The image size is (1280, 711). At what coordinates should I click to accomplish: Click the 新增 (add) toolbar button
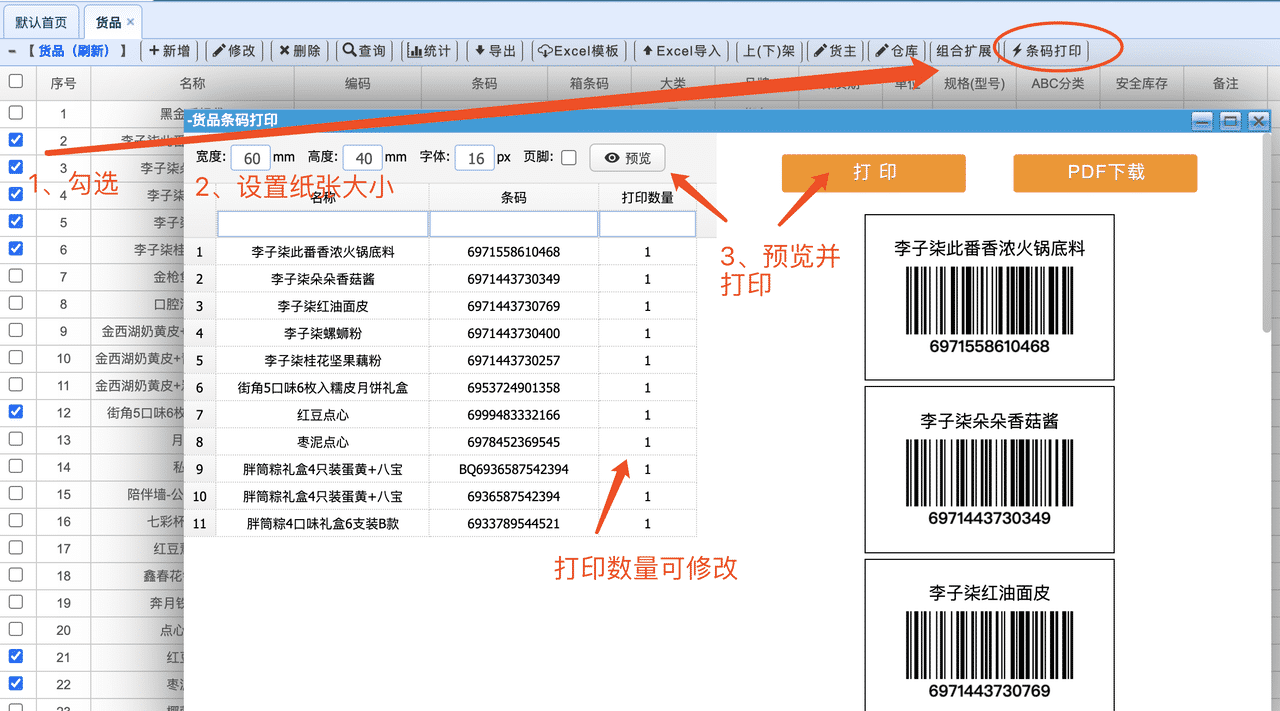[x=171, y=51]
